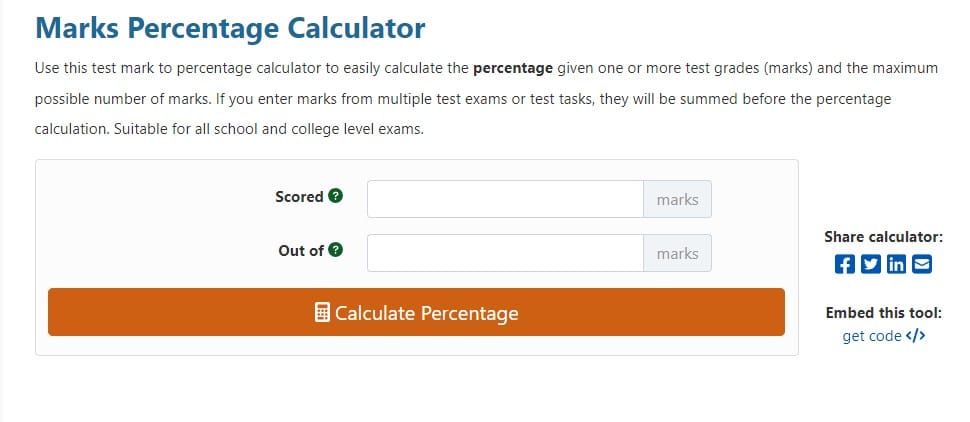Share the calculator on Facebook
Screen dimensions: 970x422
click(x=844, y=264)
